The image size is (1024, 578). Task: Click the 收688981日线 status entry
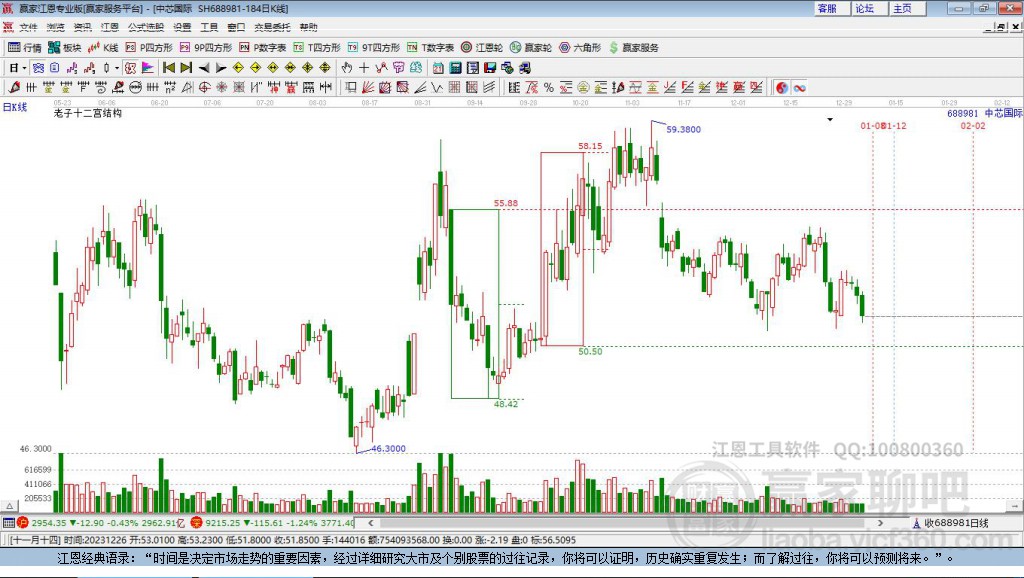click(950, 522)
